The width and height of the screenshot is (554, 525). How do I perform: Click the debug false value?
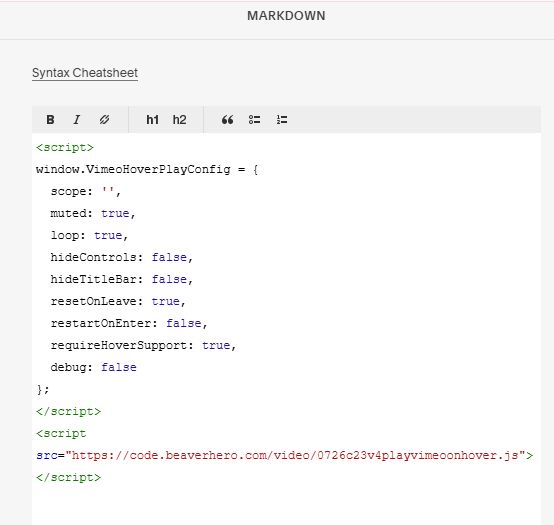[119, 367]
